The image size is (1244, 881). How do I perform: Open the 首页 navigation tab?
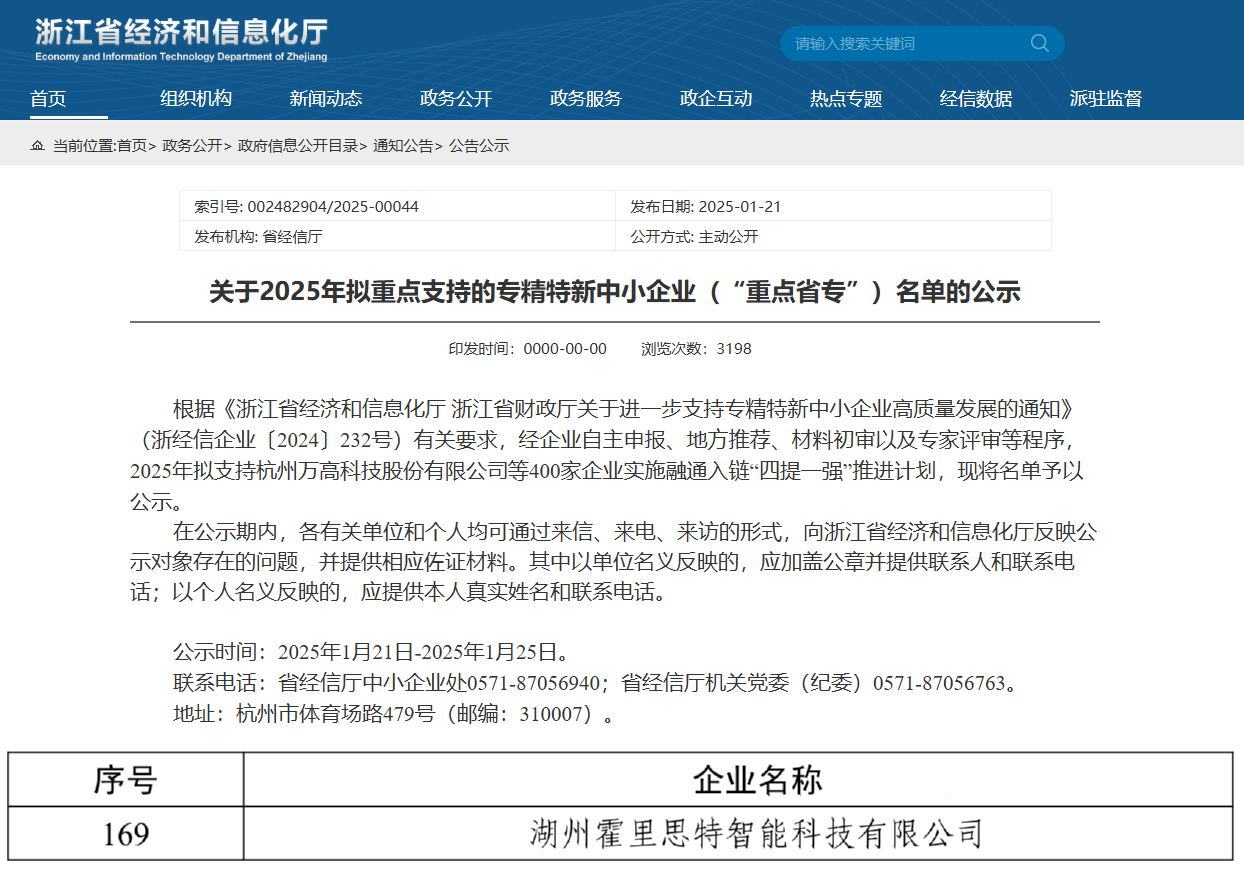coord(48,99)
